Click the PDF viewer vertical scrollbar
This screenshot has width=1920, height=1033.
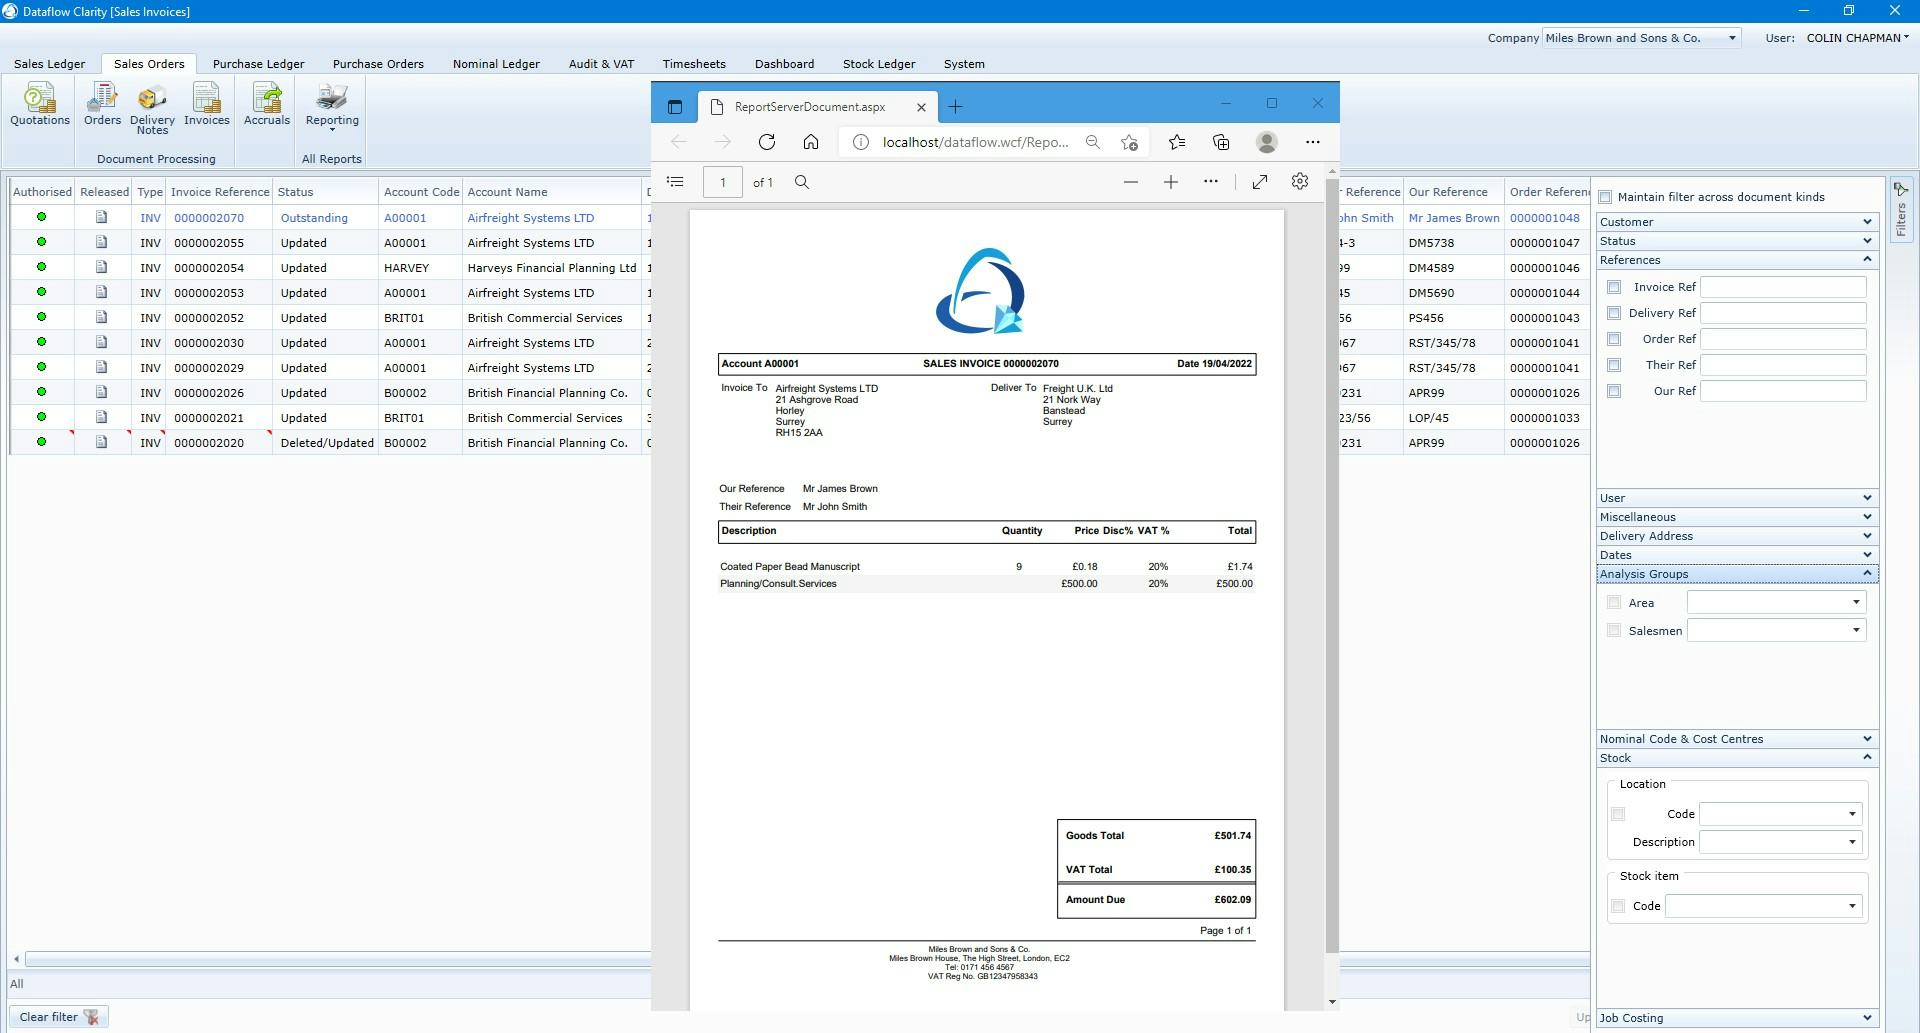click(1332, 565)
